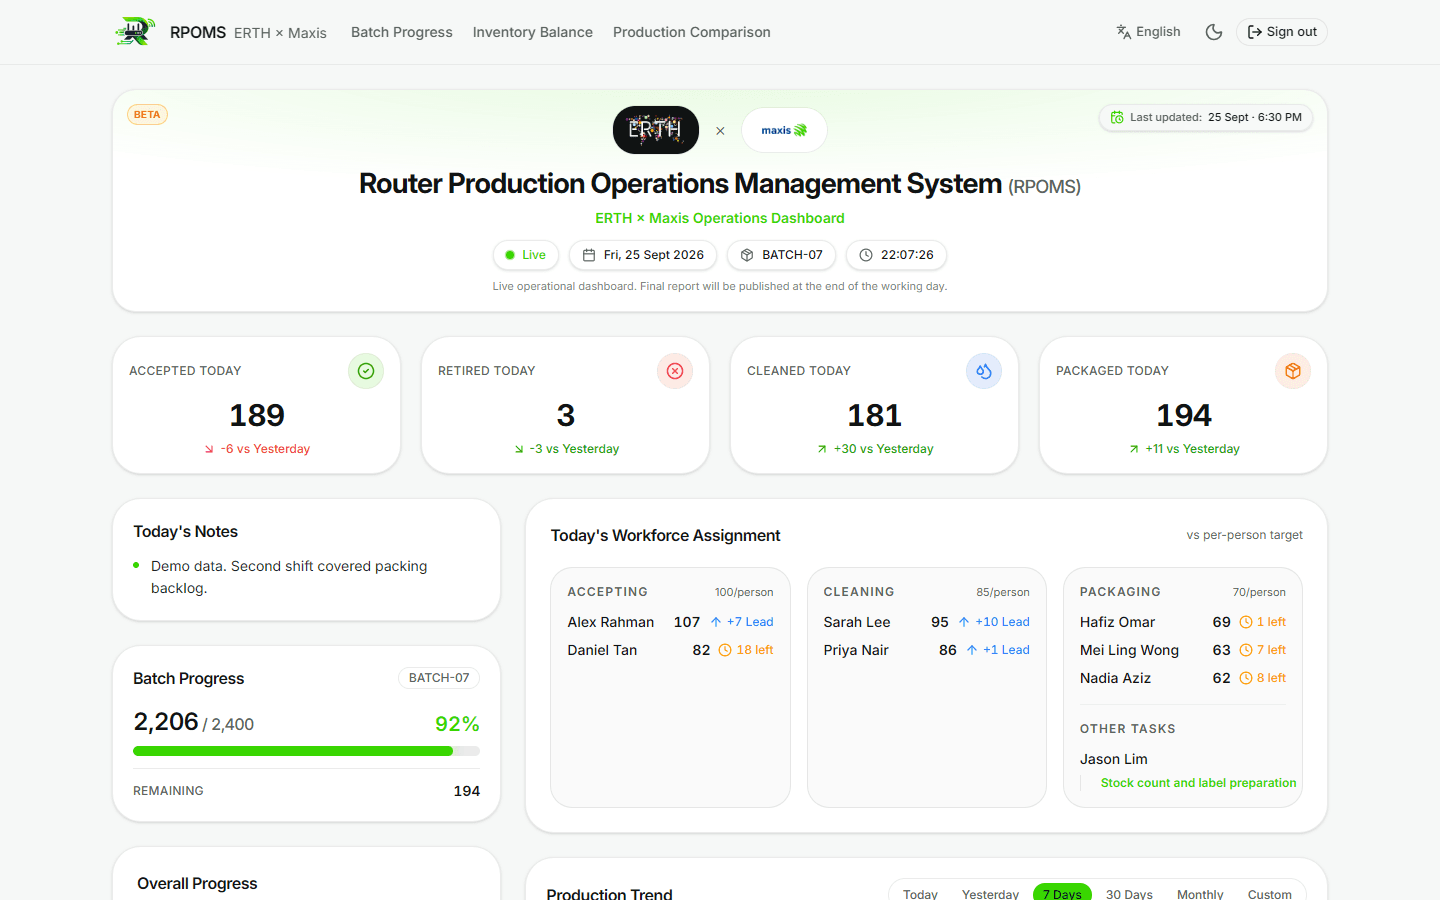
Task: Click the red down arrow by -6 vs Yesterday
Action: (209, 449)
